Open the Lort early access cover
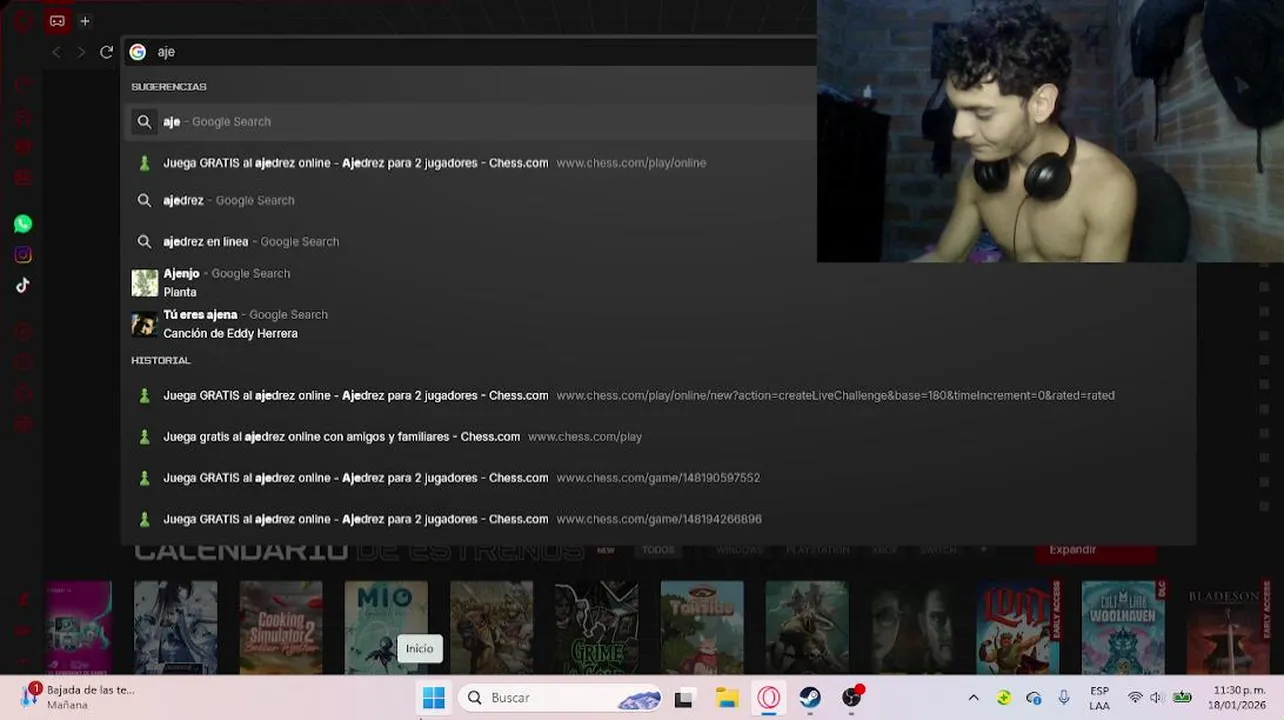1284x720 pixels. pyautogui.click(x=1018, y=628)
